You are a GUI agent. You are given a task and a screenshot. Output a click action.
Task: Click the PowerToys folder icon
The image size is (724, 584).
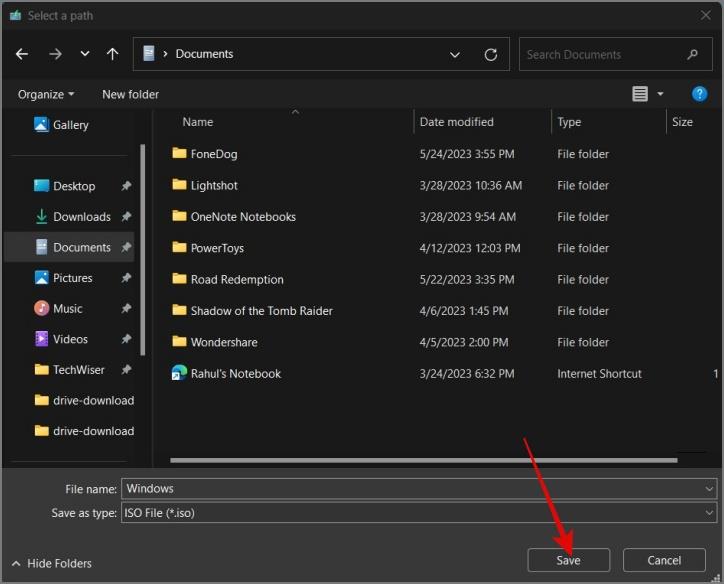[179, 247]
